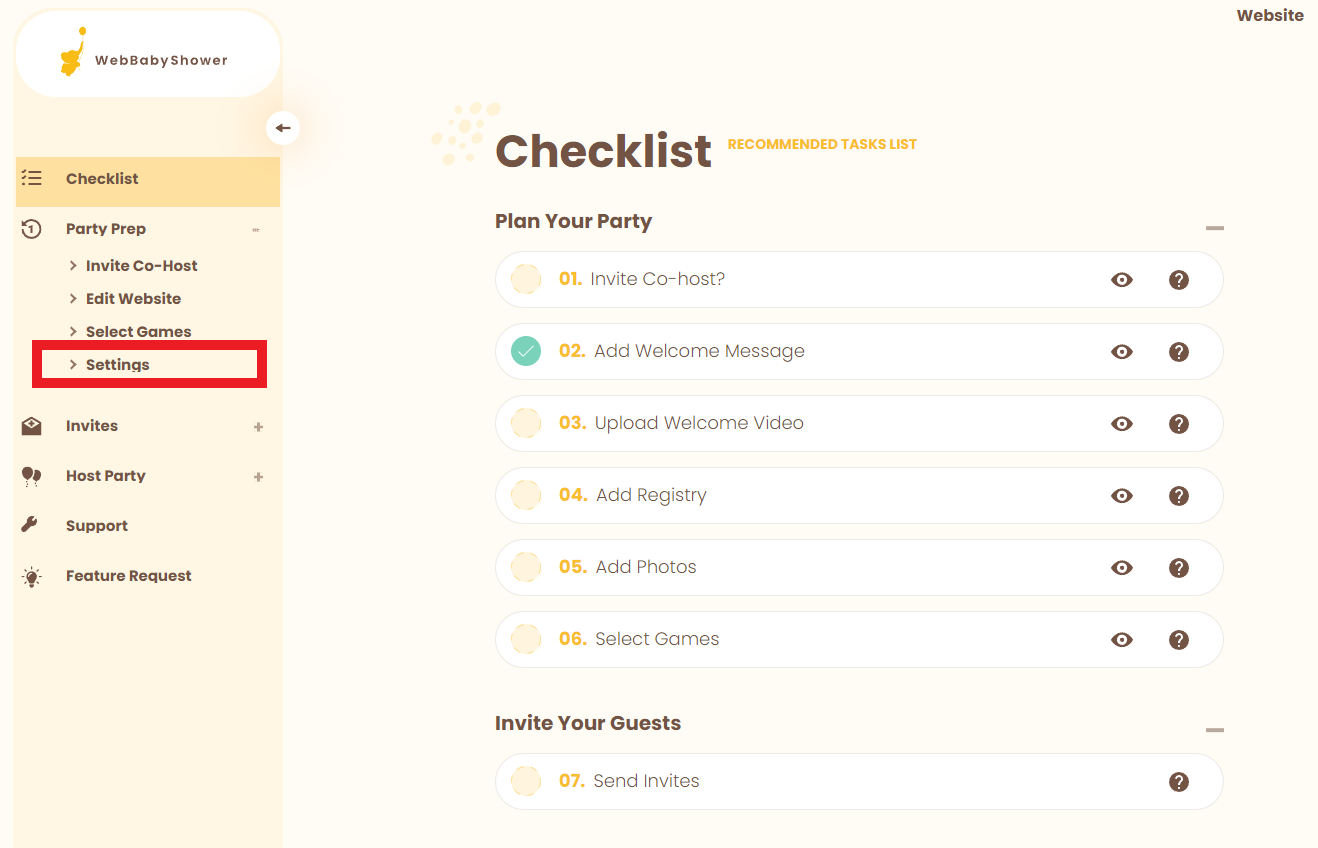Open help for Invite Co-host task

point(1179,280)
